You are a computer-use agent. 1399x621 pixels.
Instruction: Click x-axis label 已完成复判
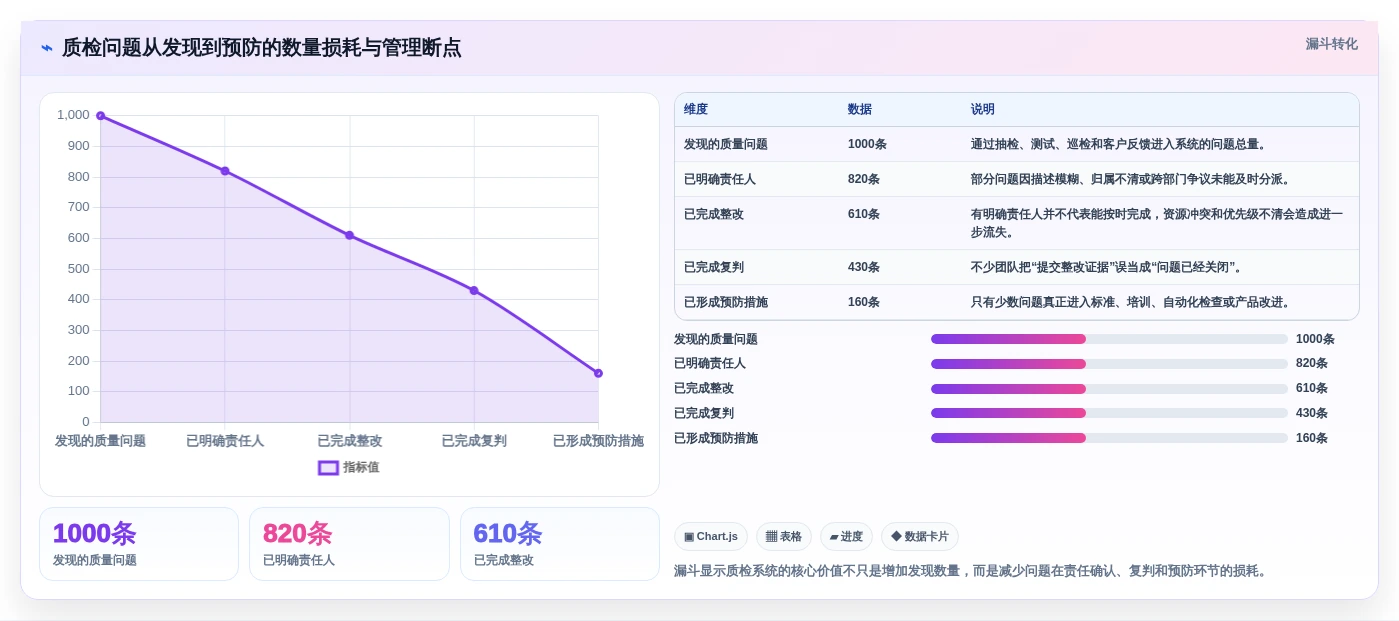coord(474,441)
